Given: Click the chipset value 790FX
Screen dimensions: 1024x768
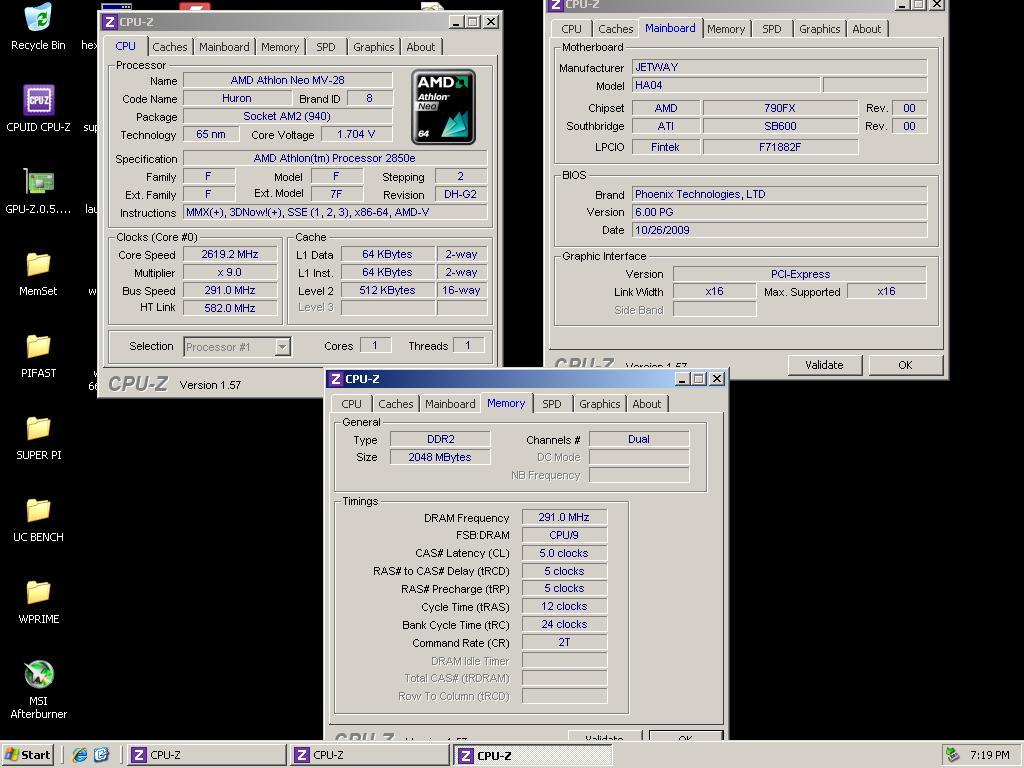Looking at the screenshot, I should 780,108.
